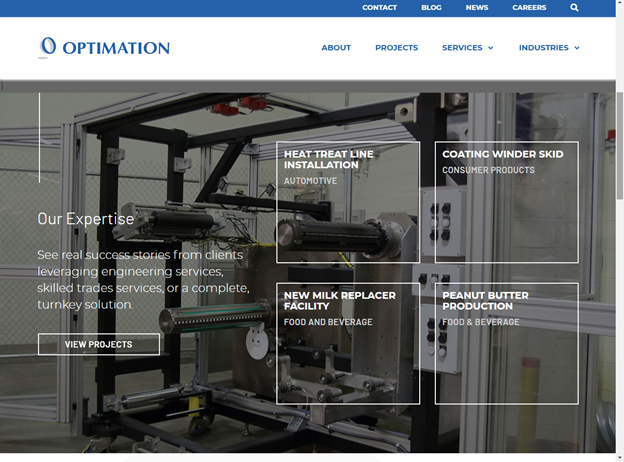This screenshot has height=462, width=624.
Task: Visit the Careers link
Action: tap(529, 8)
